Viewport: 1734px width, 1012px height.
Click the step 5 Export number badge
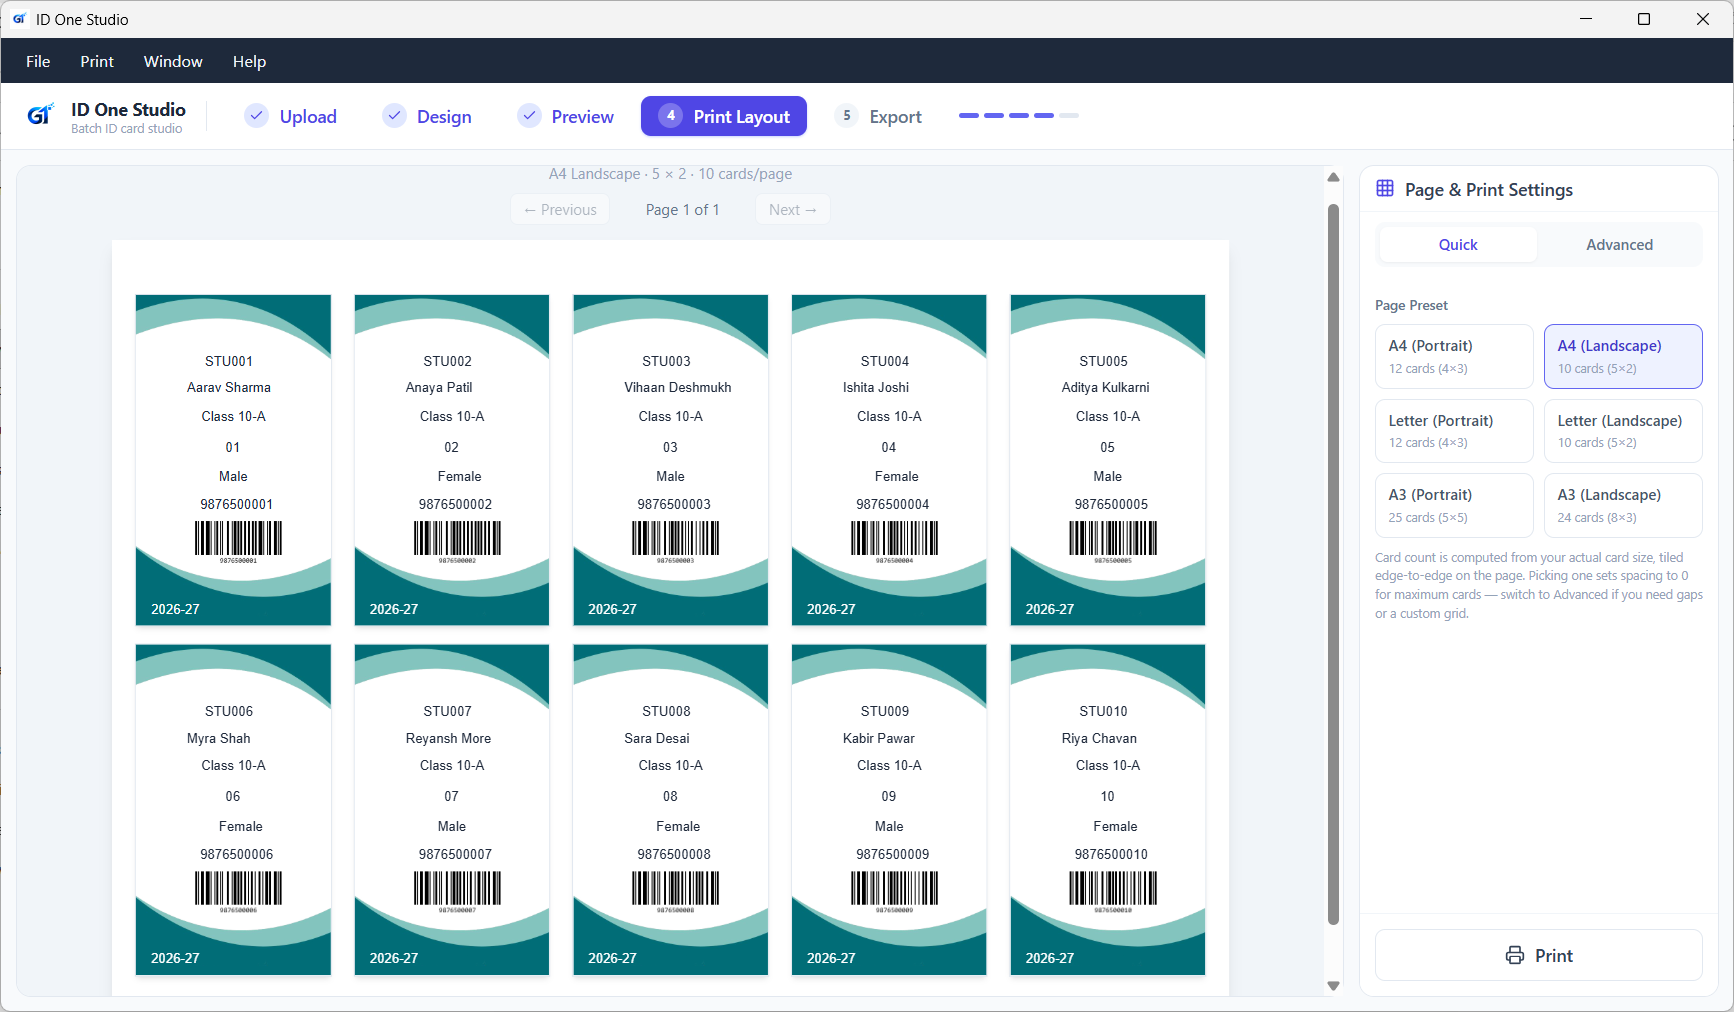847,116
